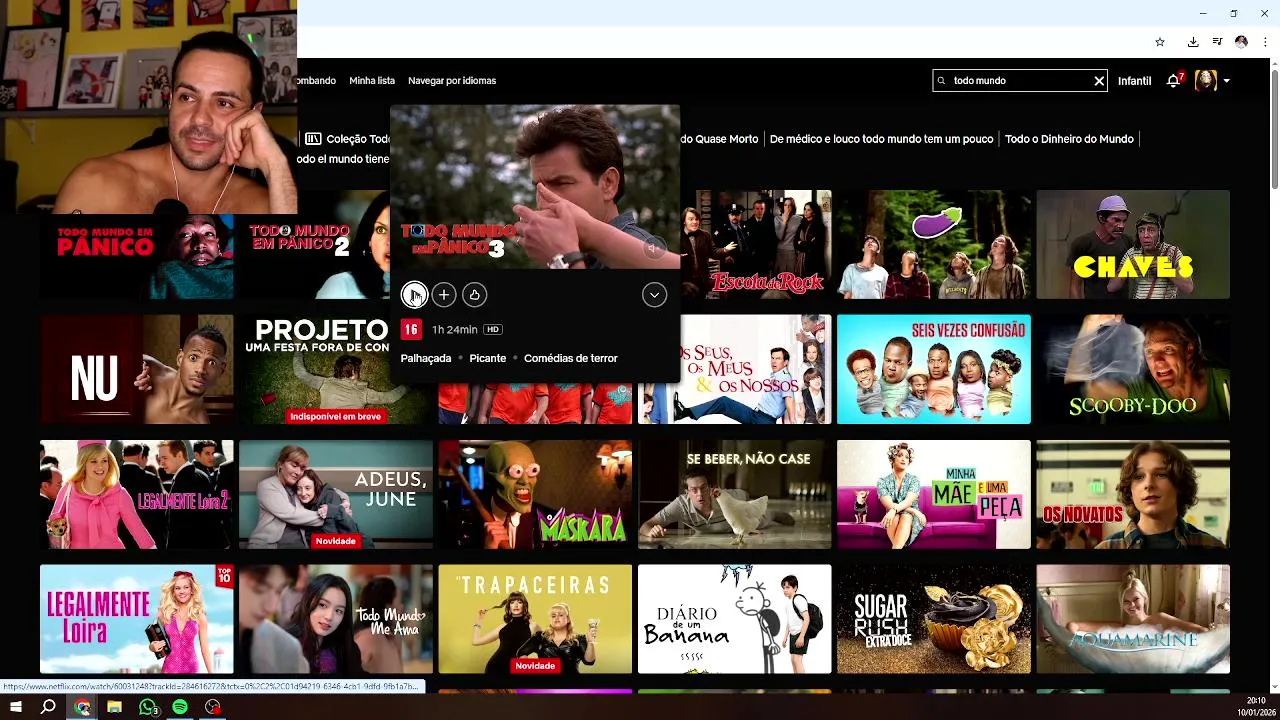Open Seis Vezes Confusão thumbnail

[934, 369]
